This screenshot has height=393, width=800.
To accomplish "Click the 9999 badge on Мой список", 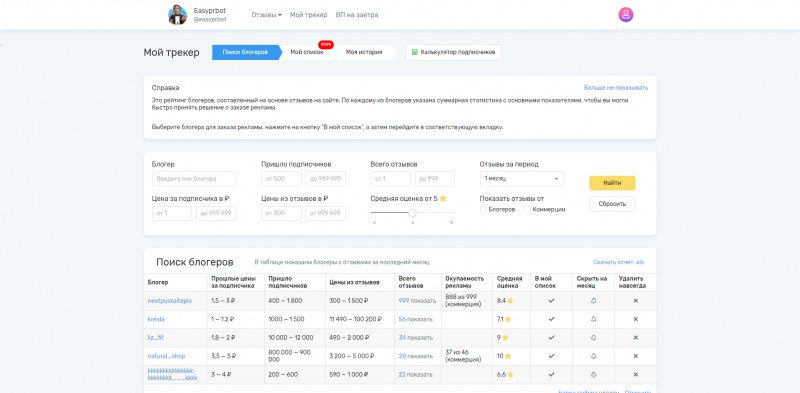I will (x=326, y=44).
